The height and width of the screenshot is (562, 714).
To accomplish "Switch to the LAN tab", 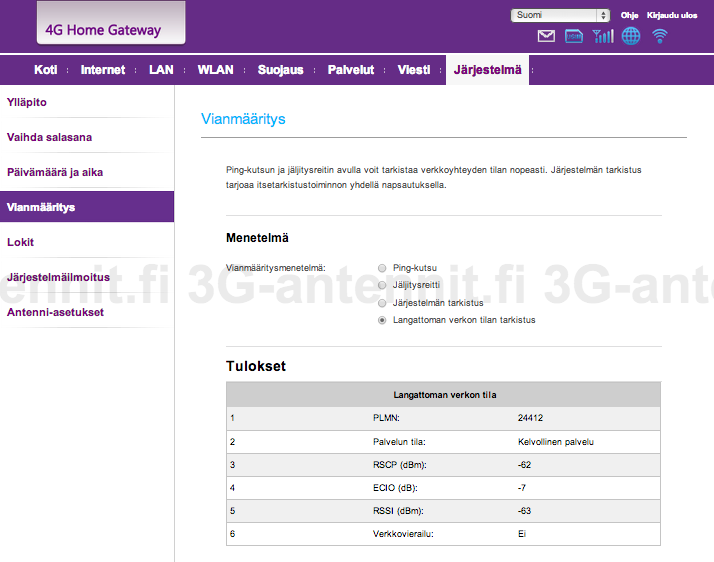I will click(x=161, y=70).
